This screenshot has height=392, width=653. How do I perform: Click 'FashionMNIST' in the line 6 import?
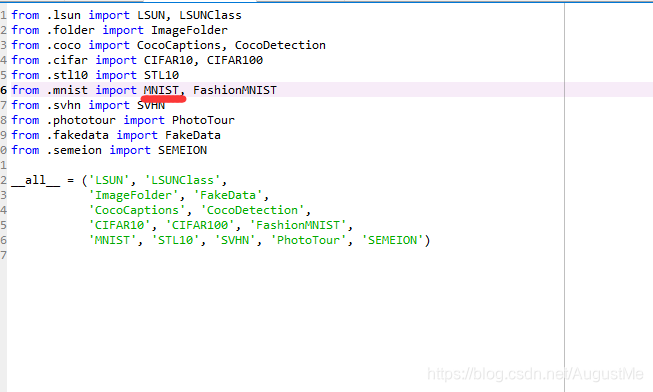[x=235, y=90]
